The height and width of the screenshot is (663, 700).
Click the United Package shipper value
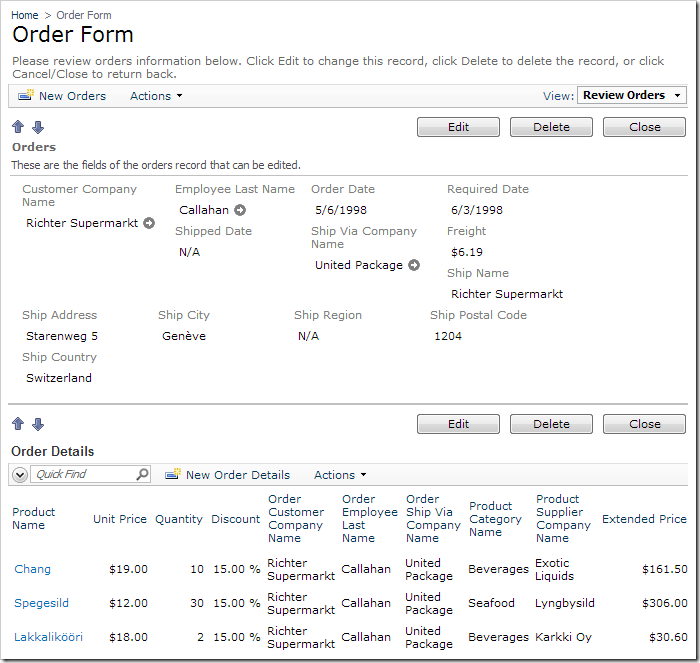pyautogui.click(x=359, y=265)
